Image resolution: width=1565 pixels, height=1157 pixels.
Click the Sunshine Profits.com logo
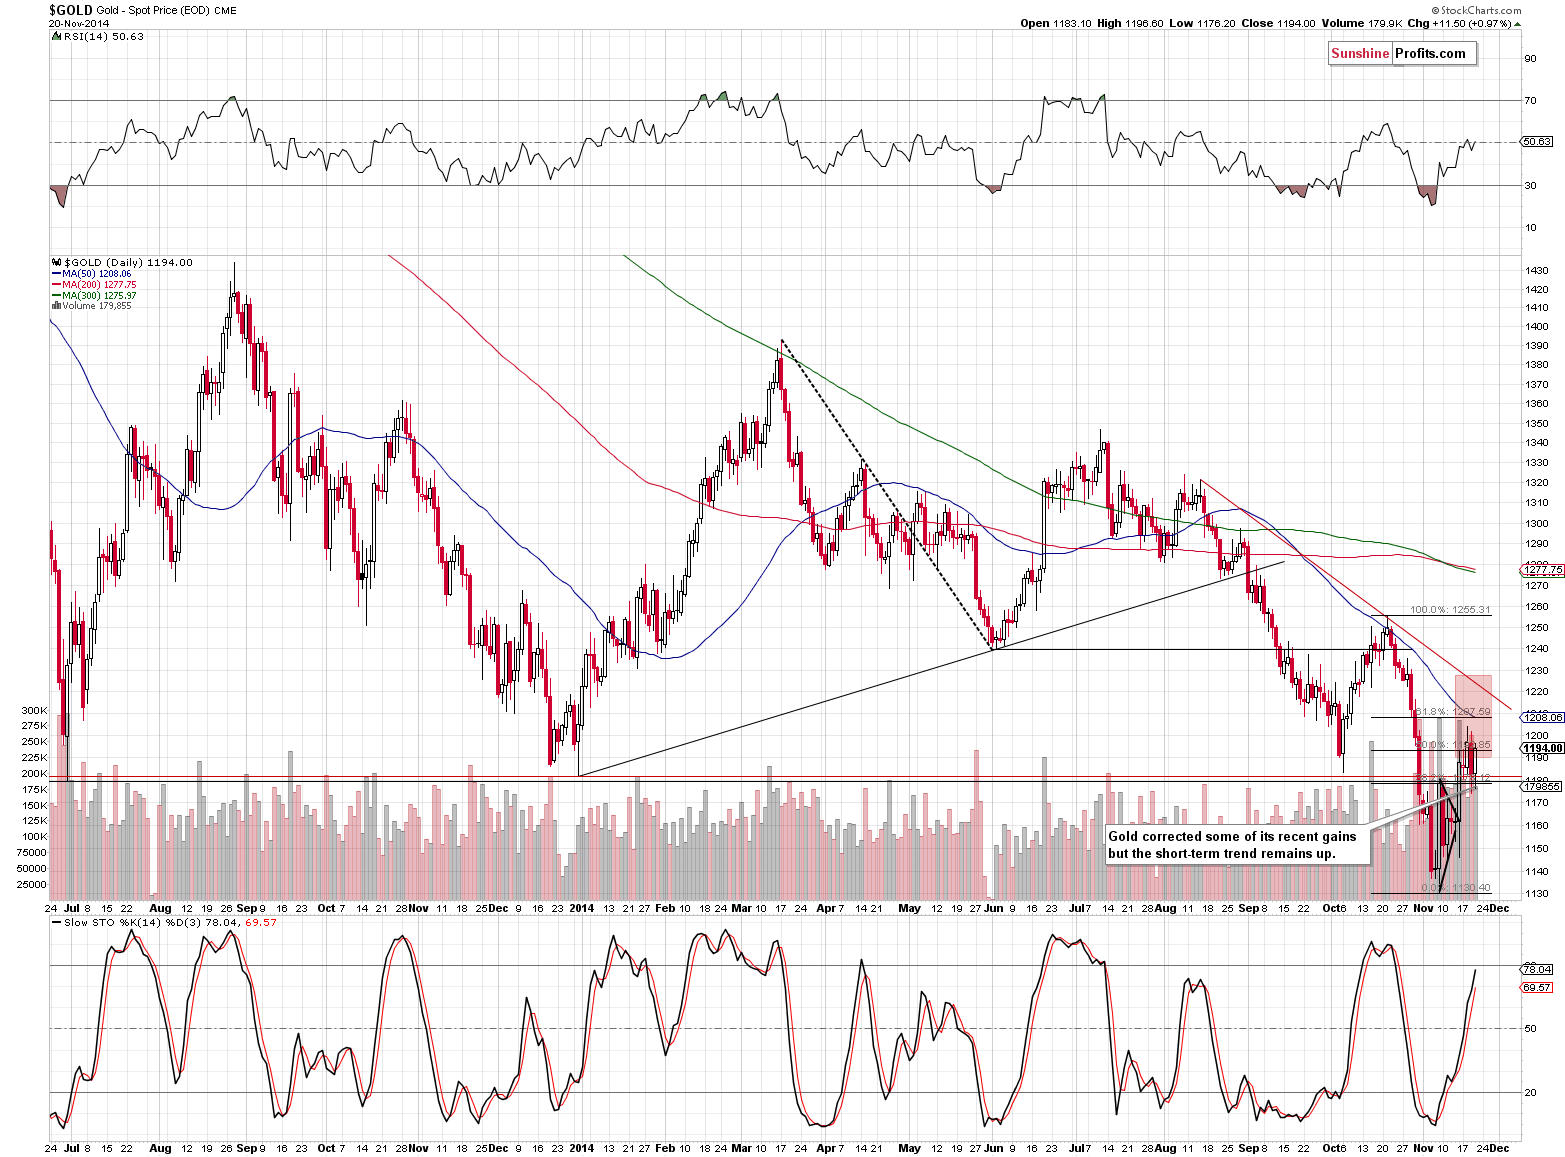[1402, 54]
